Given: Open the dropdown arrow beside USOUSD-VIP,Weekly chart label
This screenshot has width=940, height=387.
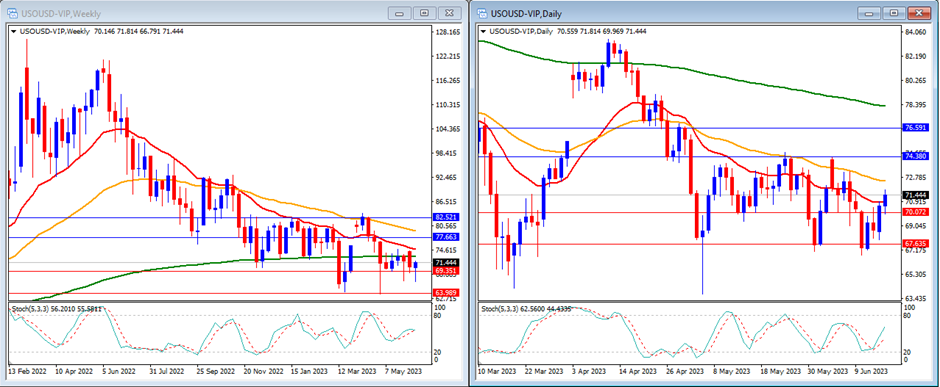Looking at the screenshot, I should coord(13,31).
